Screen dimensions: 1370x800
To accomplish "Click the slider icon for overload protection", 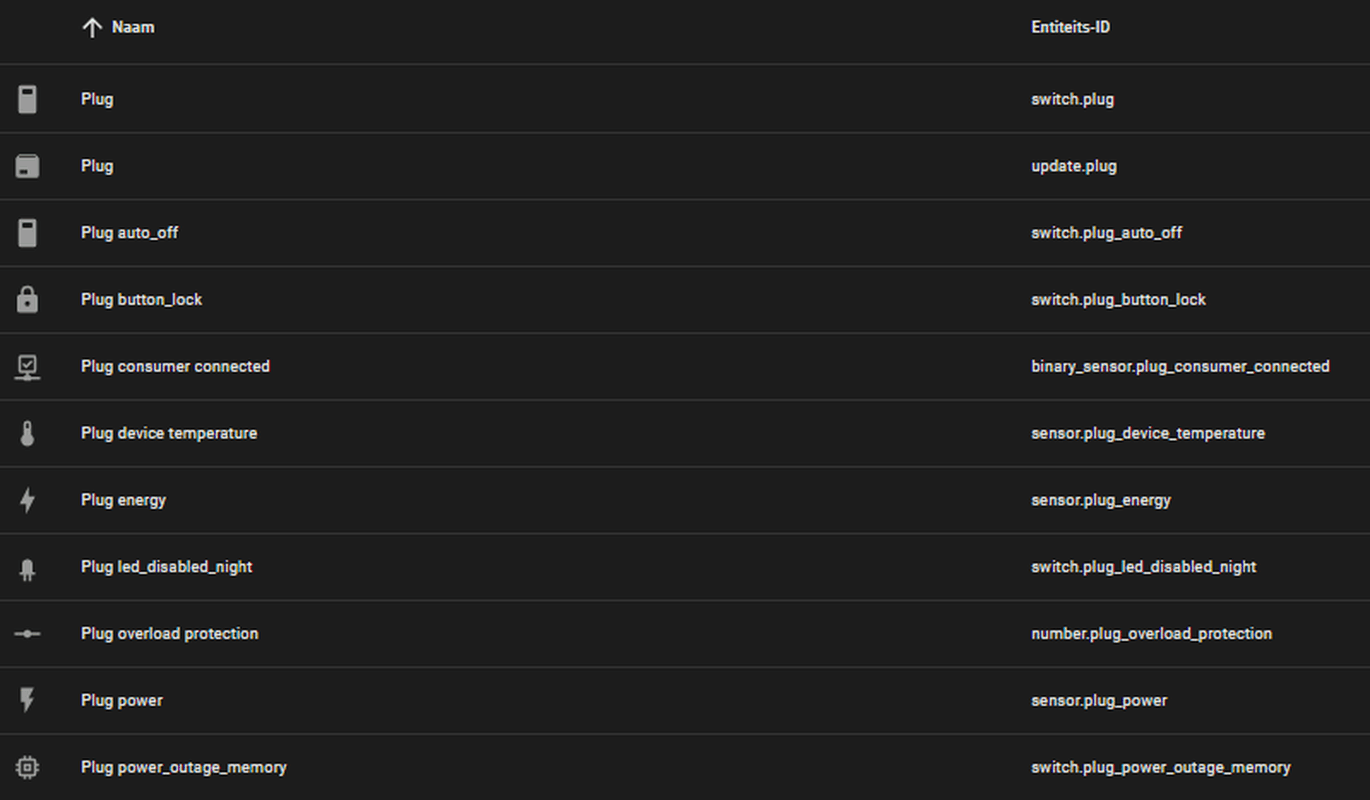I will point(27,633).
